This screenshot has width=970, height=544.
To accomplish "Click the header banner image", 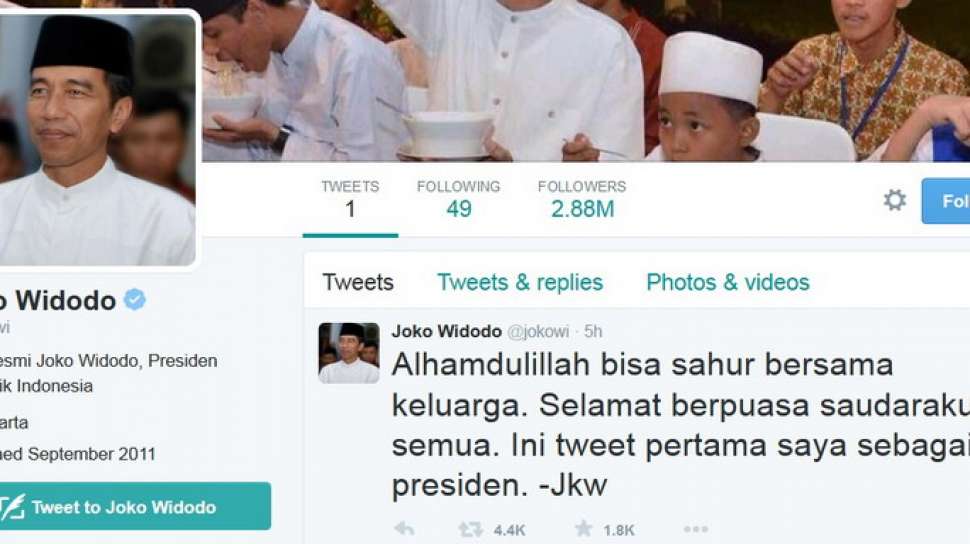I will [586, 80].
